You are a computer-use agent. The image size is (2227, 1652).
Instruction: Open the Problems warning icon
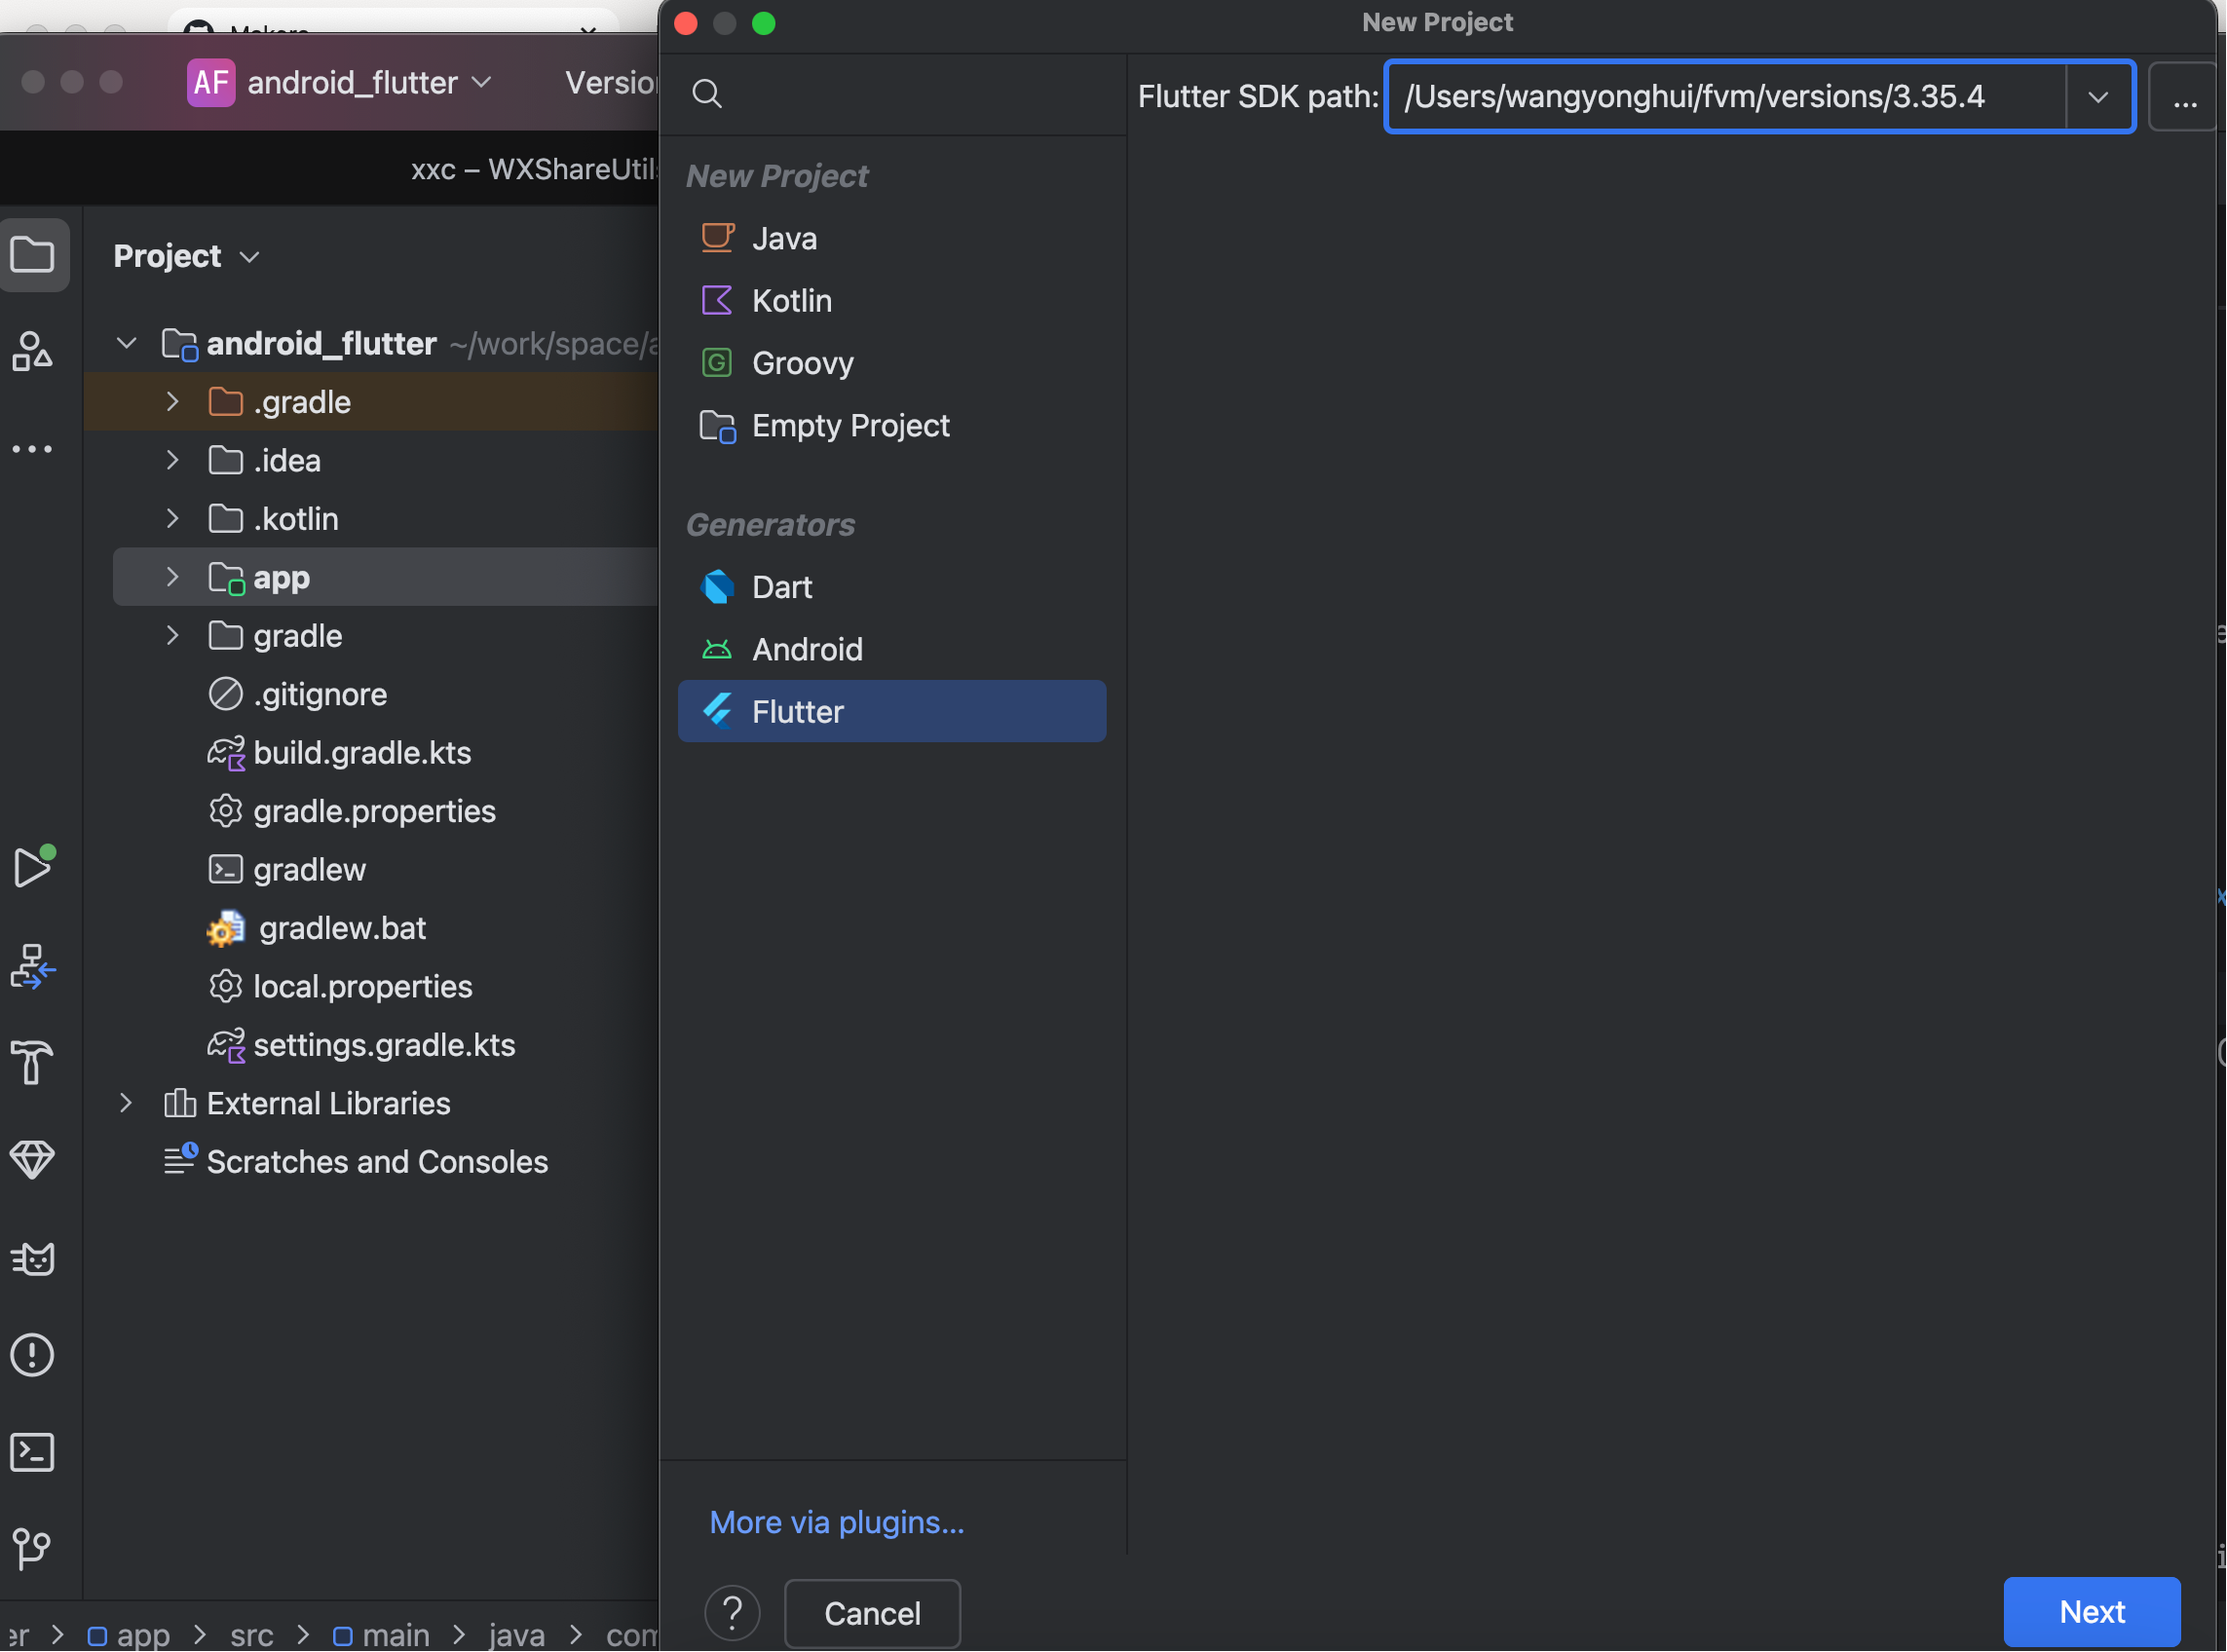pyautogui.click(x=33, y=1356)
